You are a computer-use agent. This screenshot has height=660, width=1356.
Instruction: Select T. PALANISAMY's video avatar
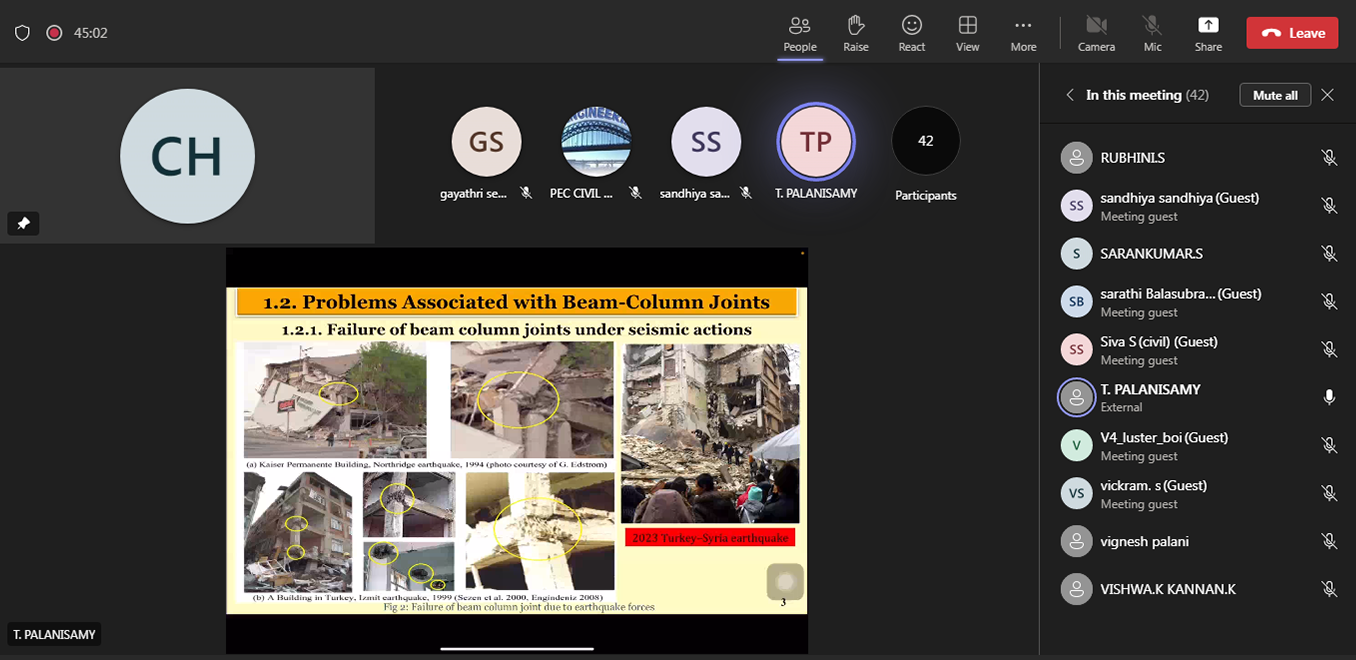point(815,141)
